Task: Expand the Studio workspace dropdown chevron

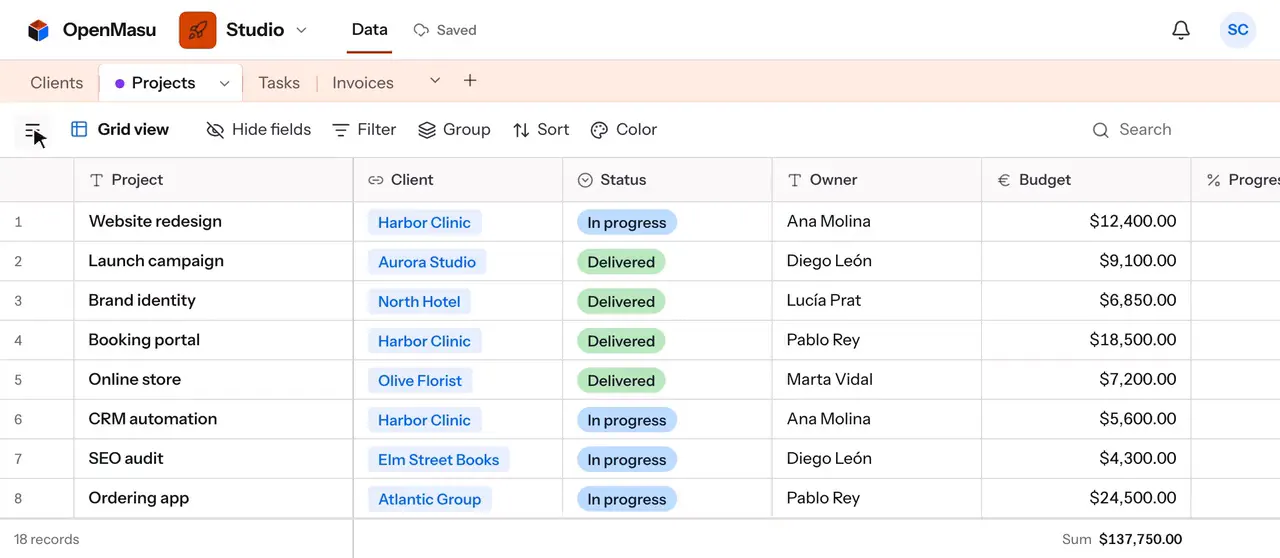Action: pos(302,30)
